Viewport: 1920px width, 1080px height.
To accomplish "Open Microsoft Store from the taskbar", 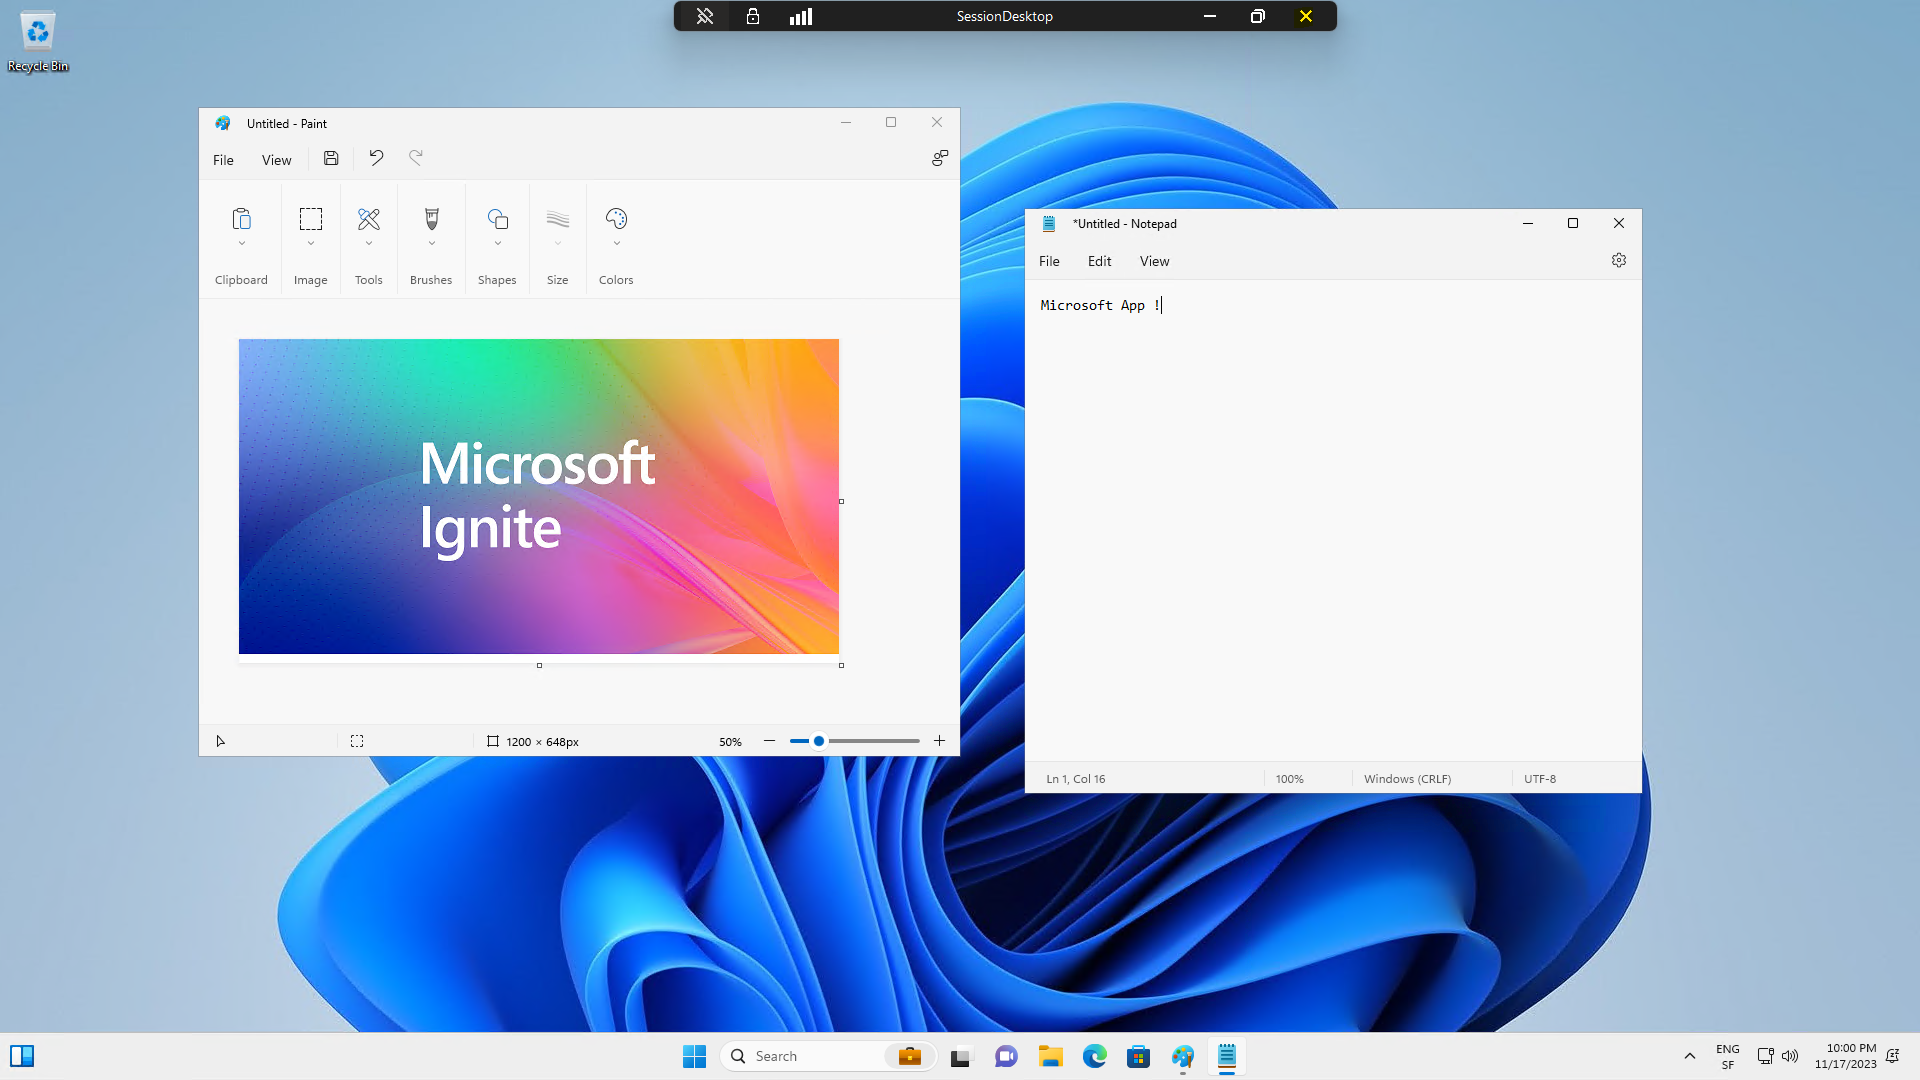I will [1139, 1056].
